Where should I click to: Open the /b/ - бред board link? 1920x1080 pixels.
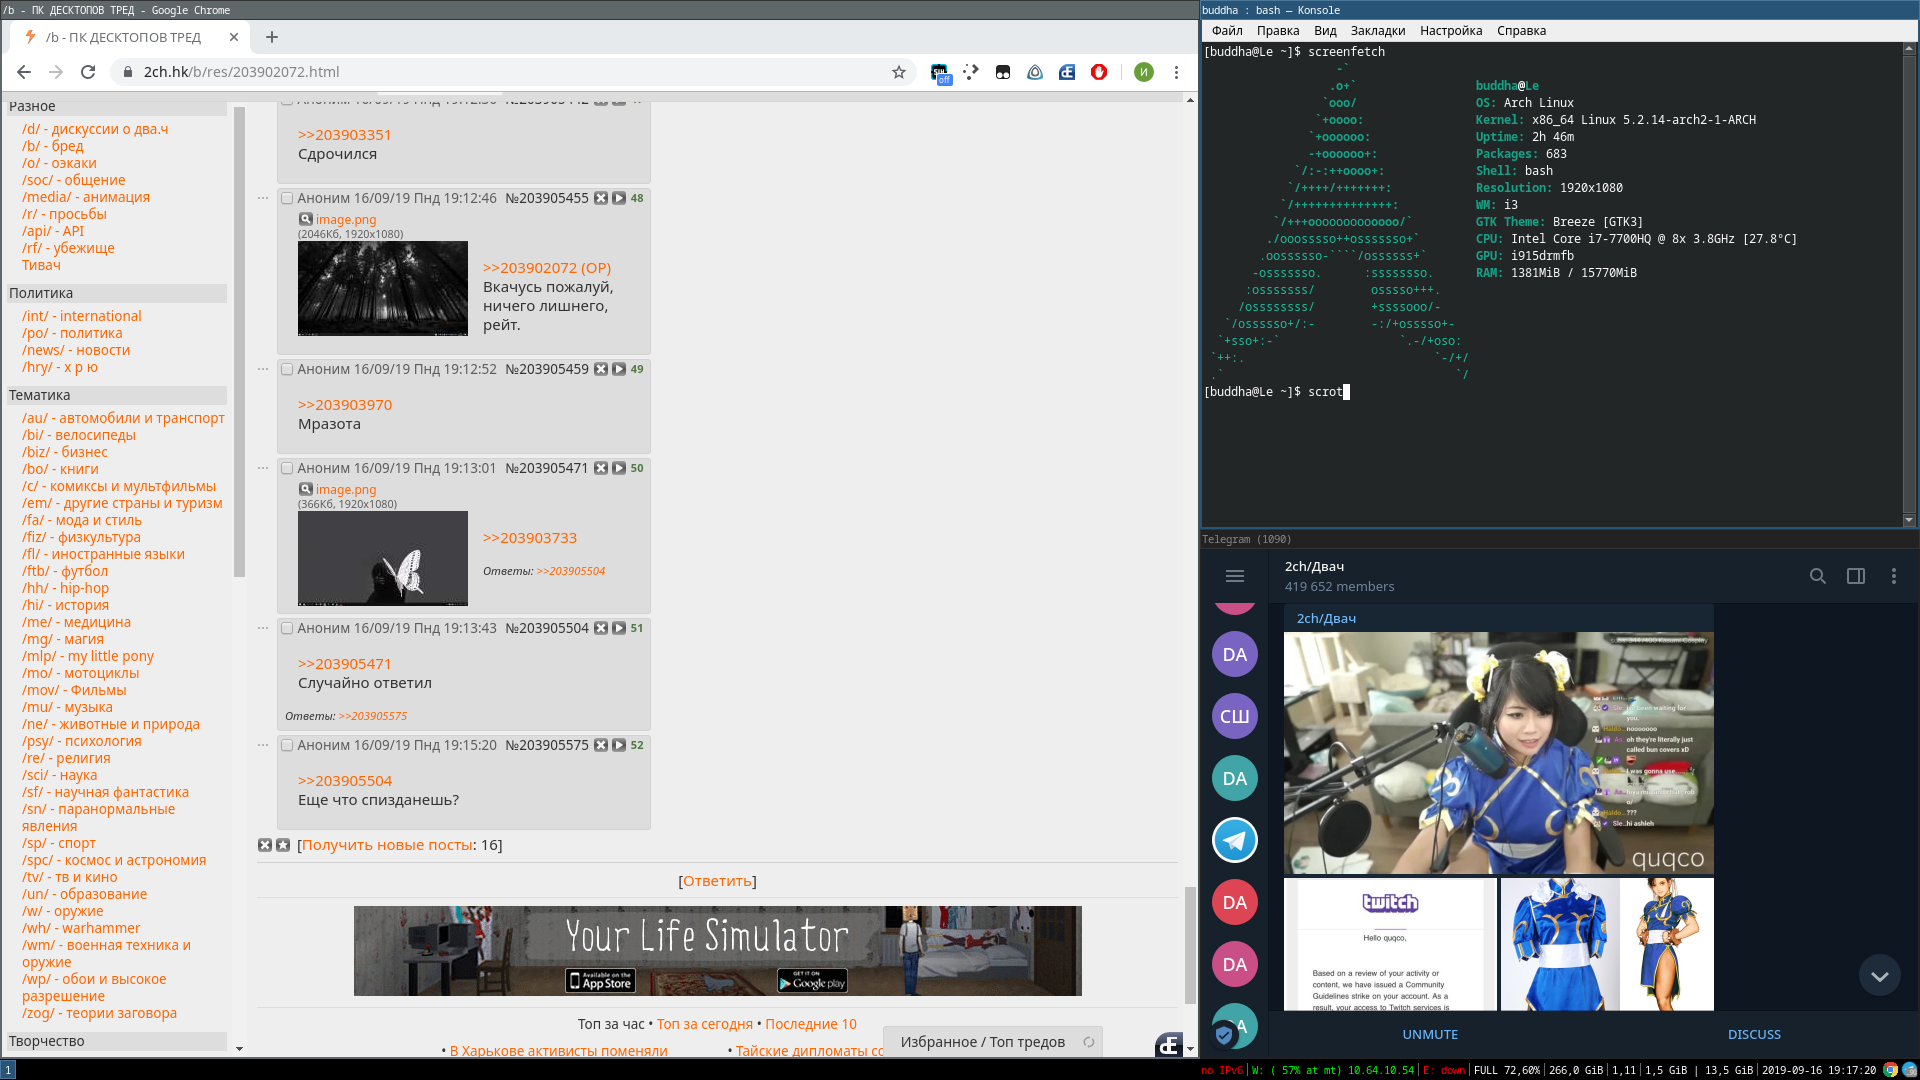53,146
